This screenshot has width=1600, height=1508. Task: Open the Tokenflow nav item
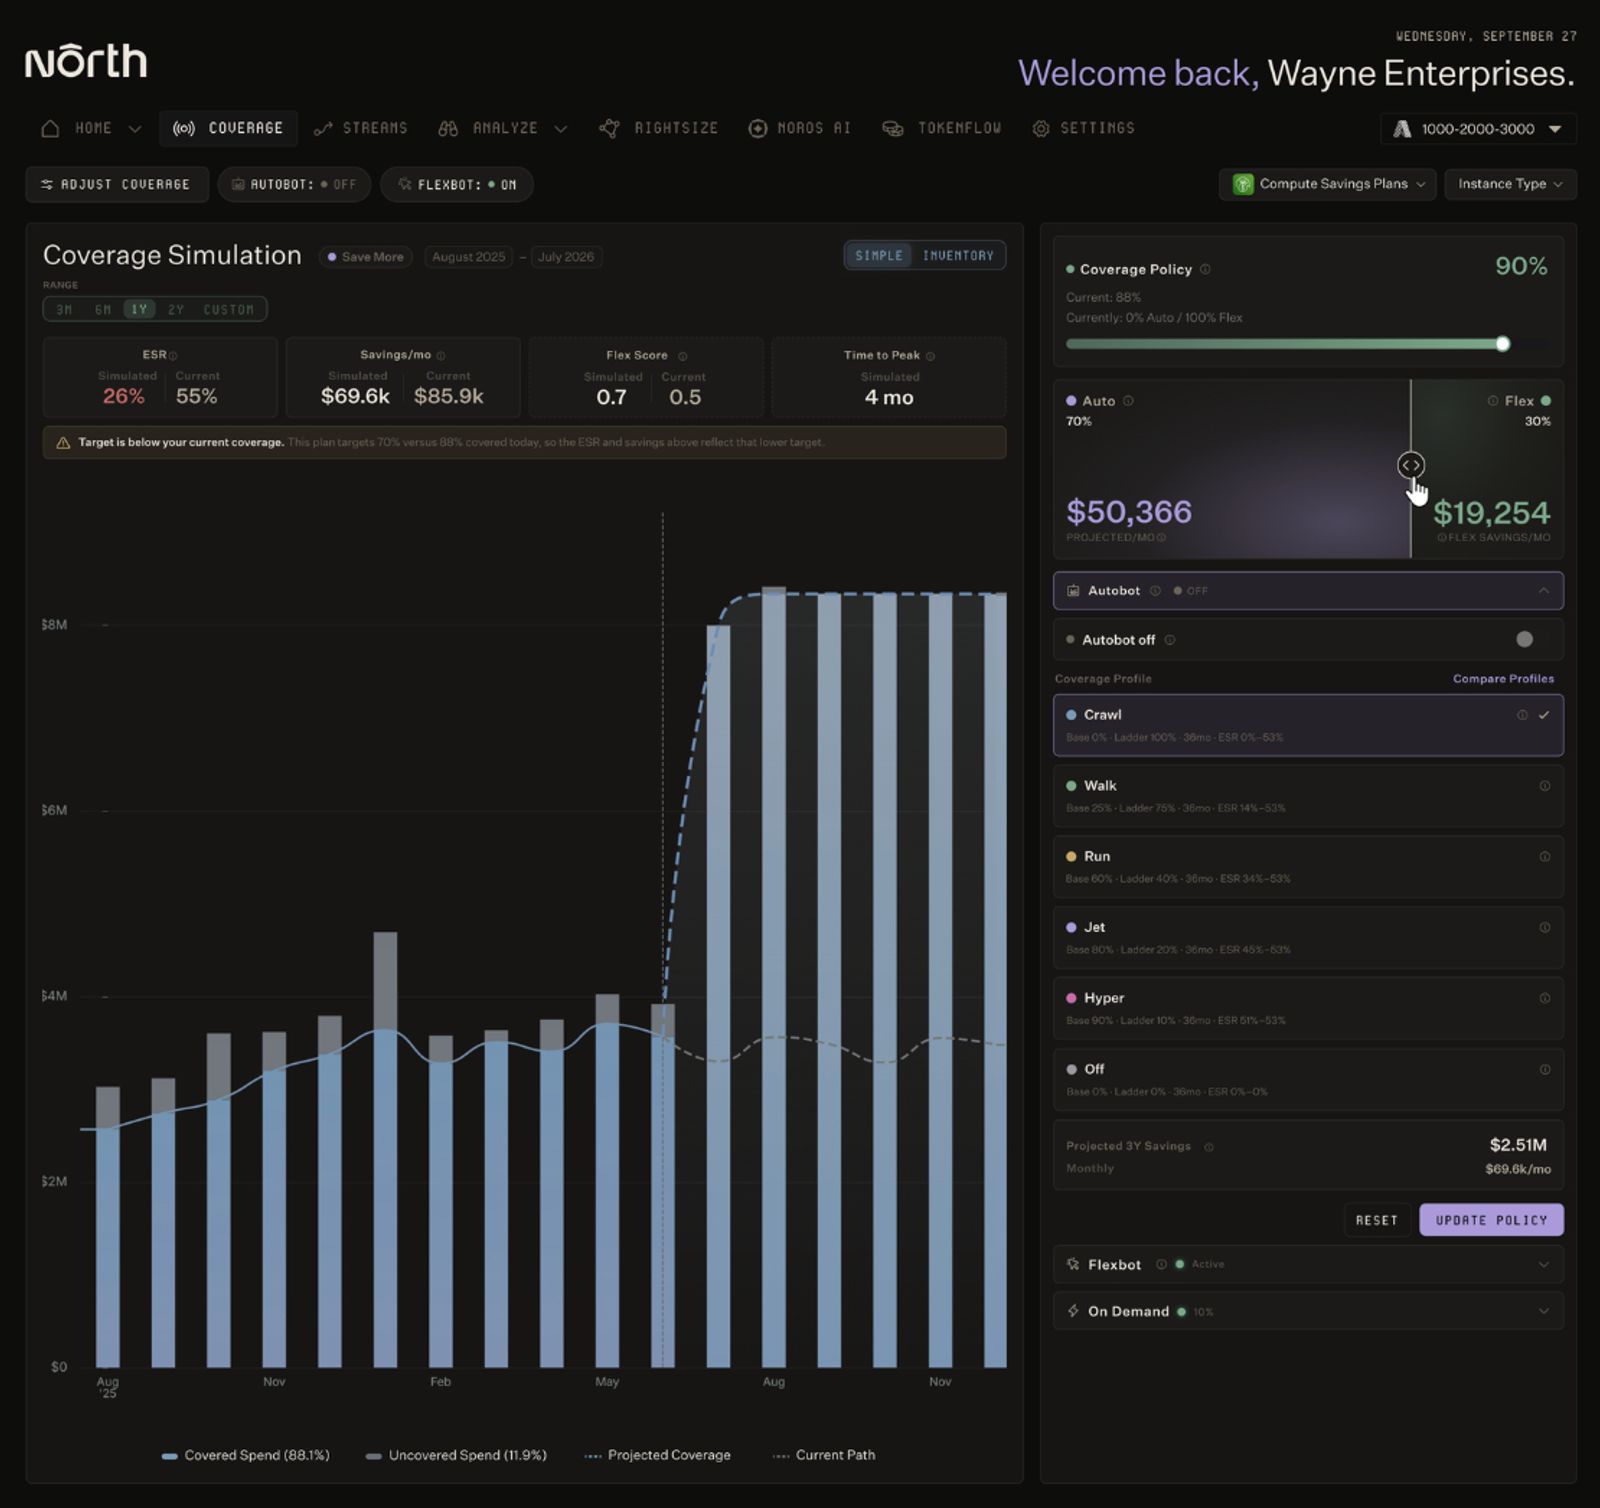click(x=942, y=128)
